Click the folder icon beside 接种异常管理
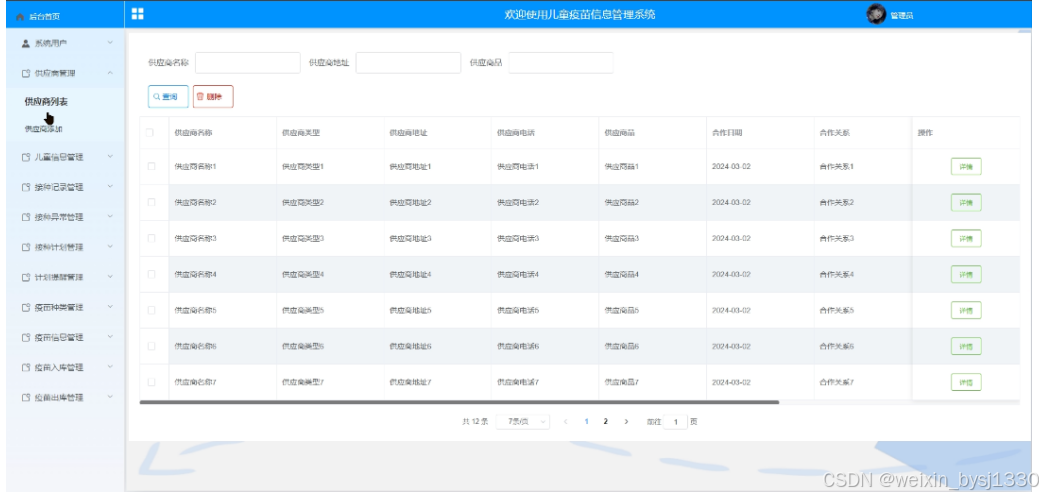 coord(26,217)
